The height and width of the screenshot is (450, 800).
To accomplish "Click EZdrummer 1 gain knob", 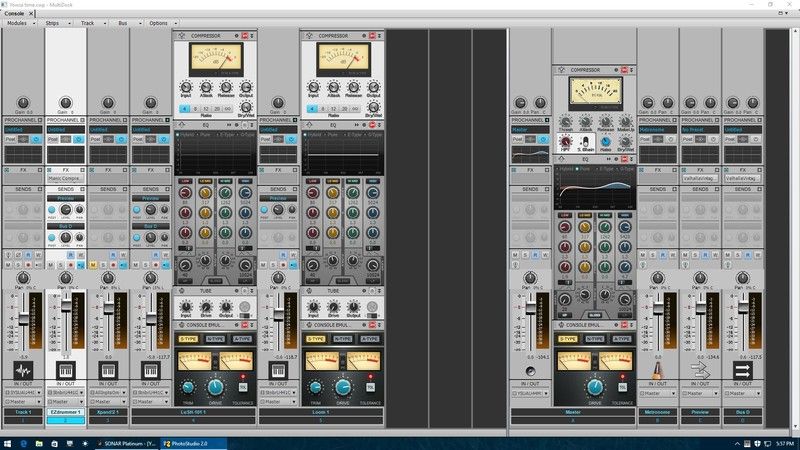I will [65, 103].
